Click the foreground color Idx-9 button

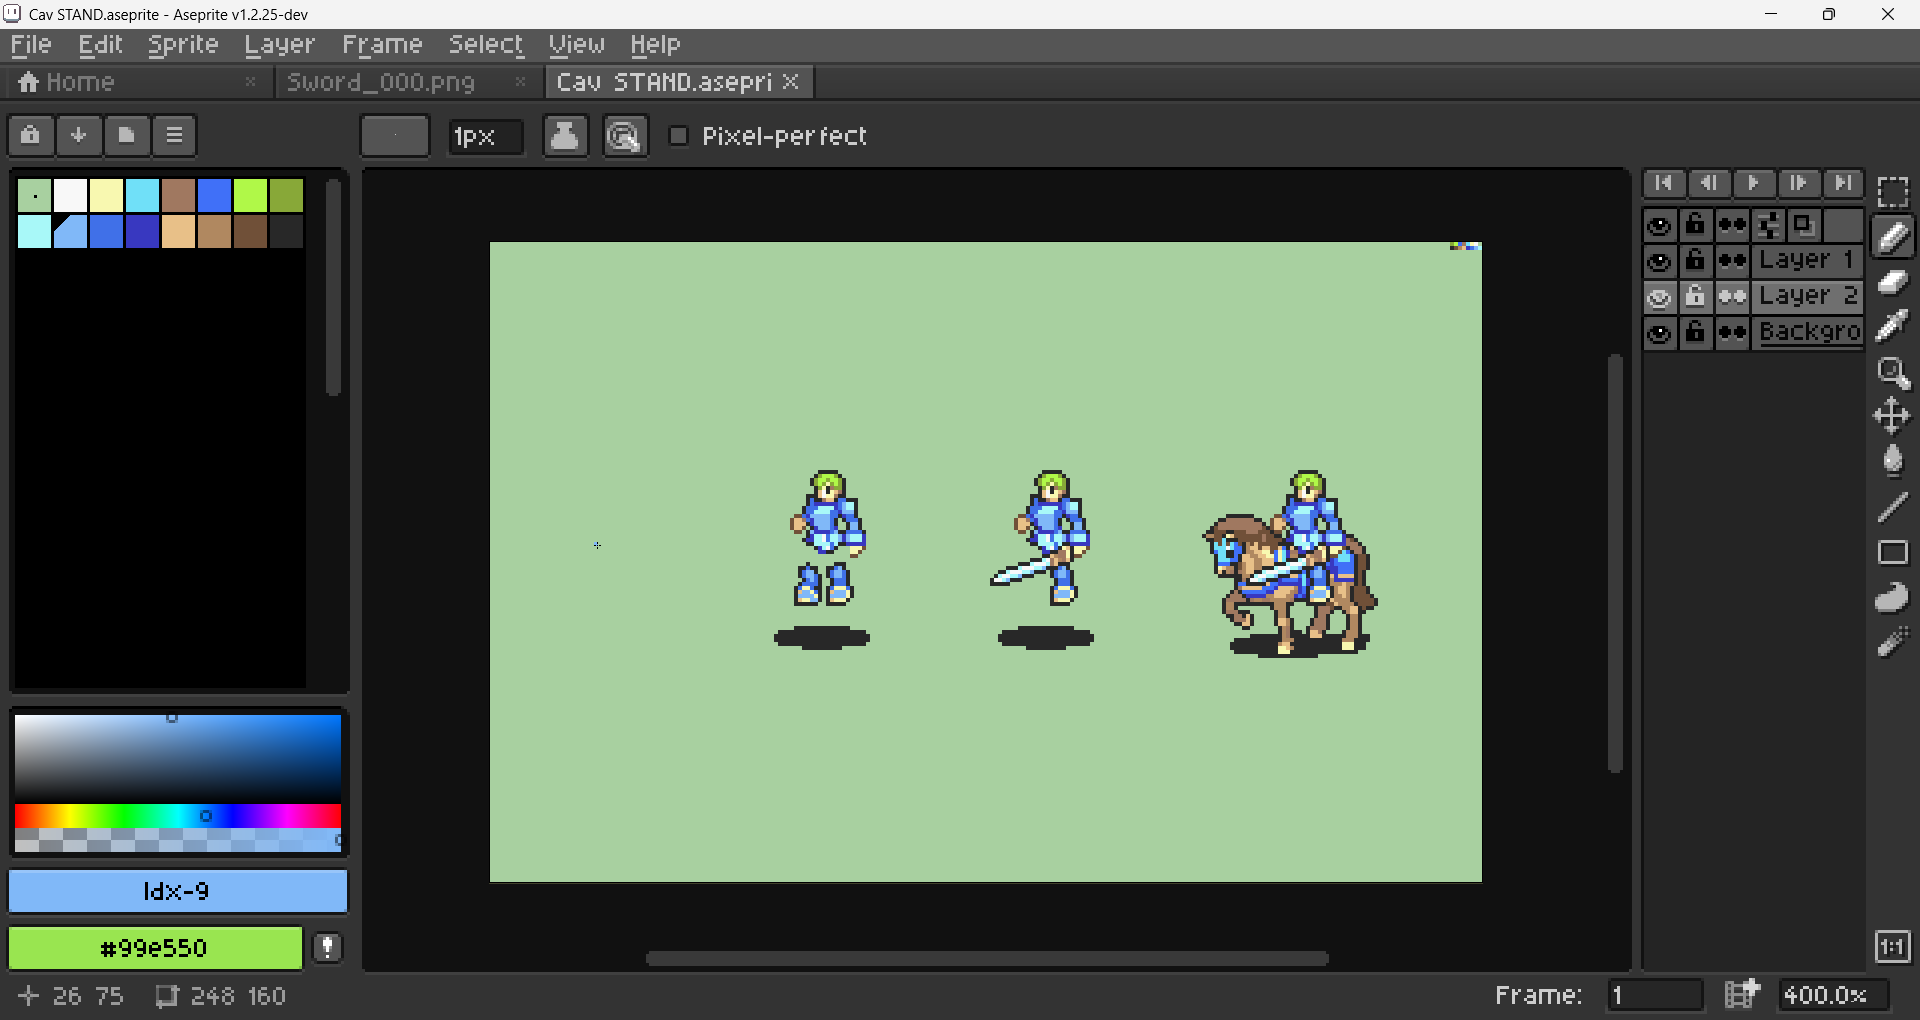tap(178, 891)
